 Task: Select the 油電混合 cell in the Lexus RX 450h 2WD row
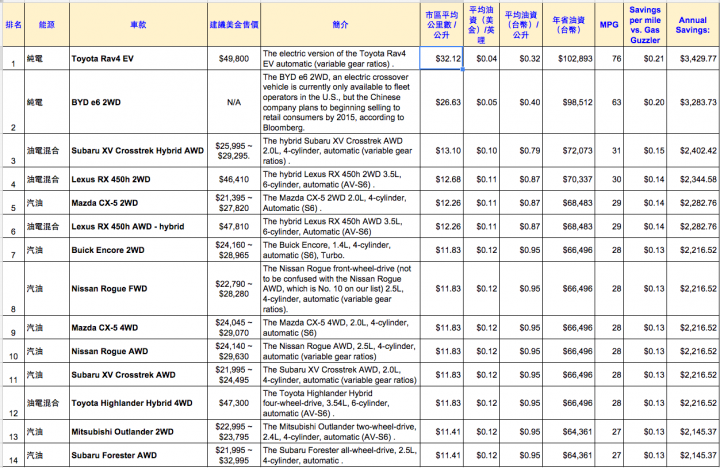click(x=47, y=179)
